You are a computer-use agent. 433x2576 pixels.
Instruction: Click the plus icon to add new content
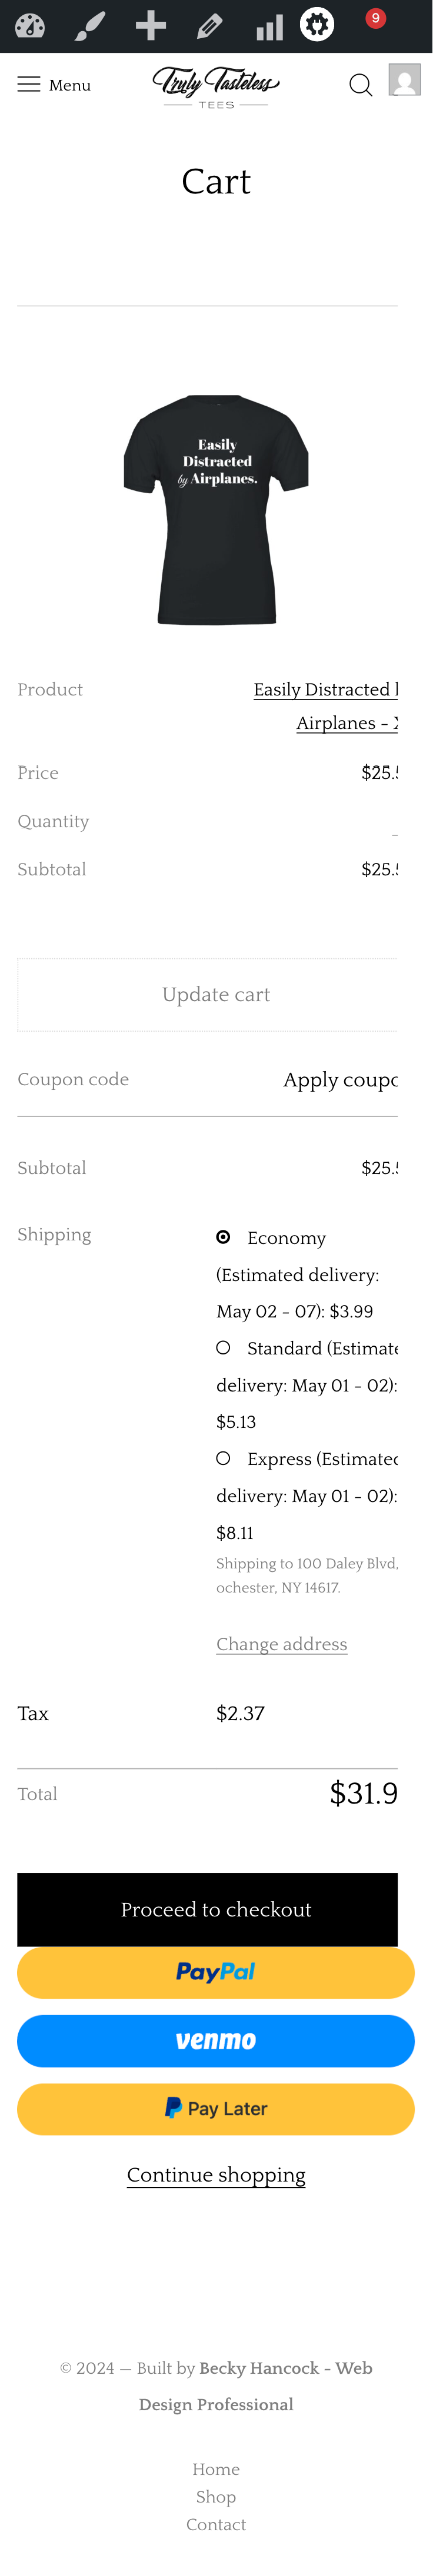[151, 26]
